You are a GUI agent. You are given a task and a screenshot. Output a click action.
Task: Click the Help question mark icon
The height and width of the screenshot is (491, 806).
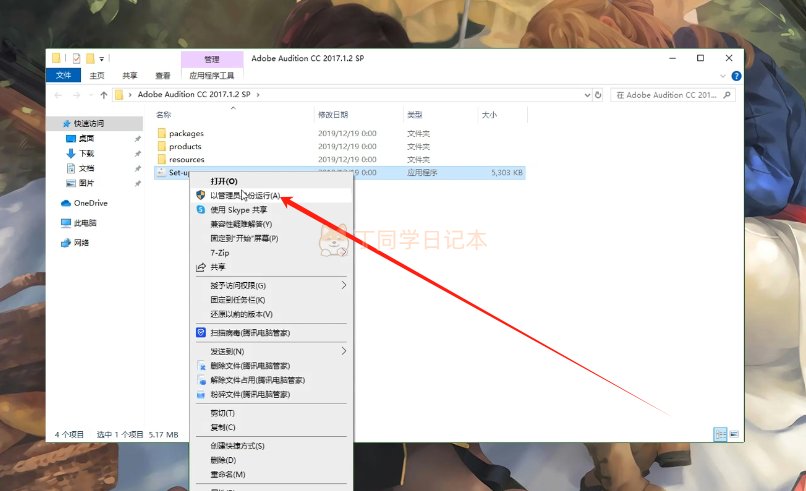point(736,76)
